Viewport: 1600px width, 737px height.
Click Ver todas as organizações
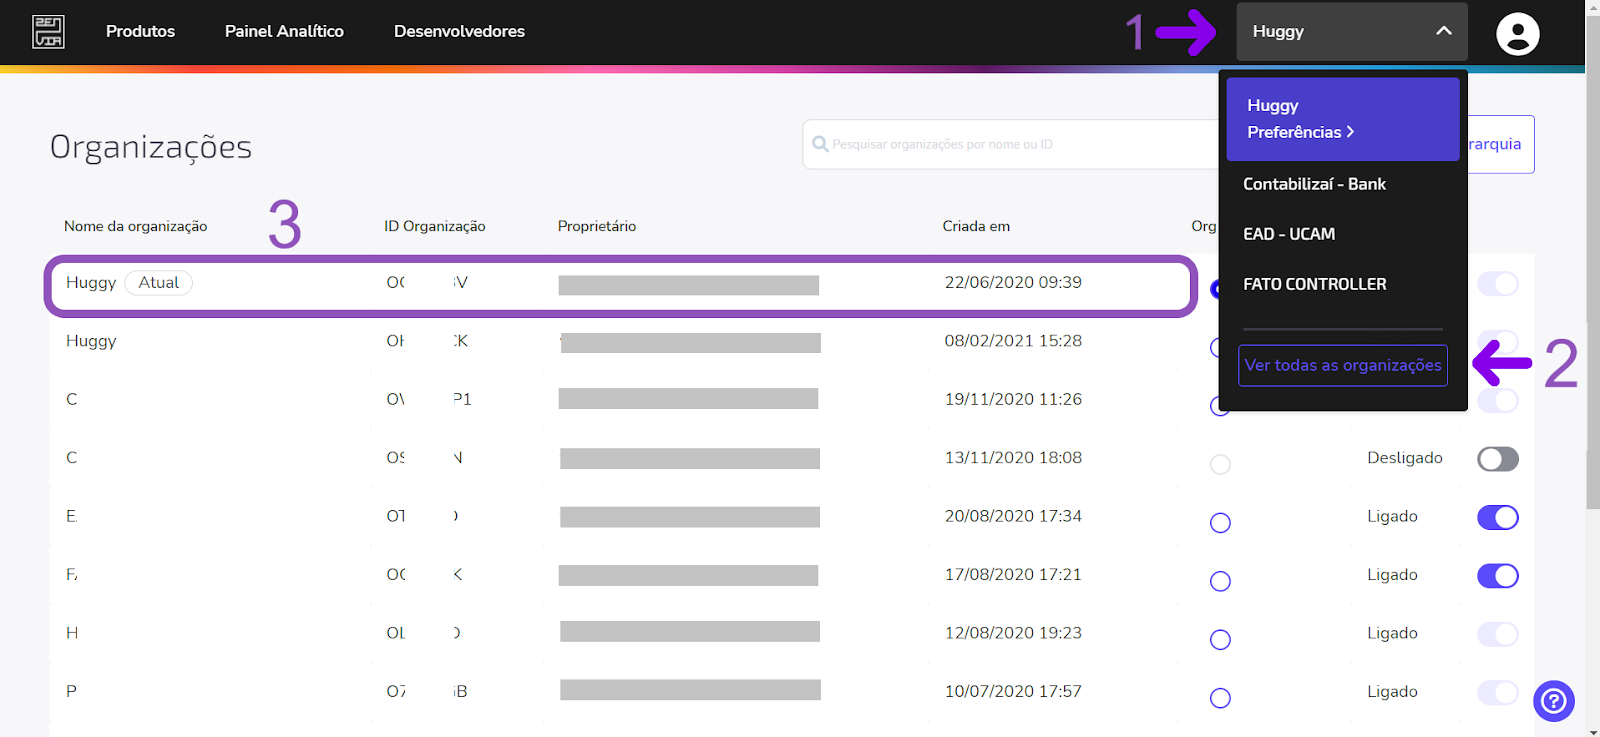point(1343,365)
